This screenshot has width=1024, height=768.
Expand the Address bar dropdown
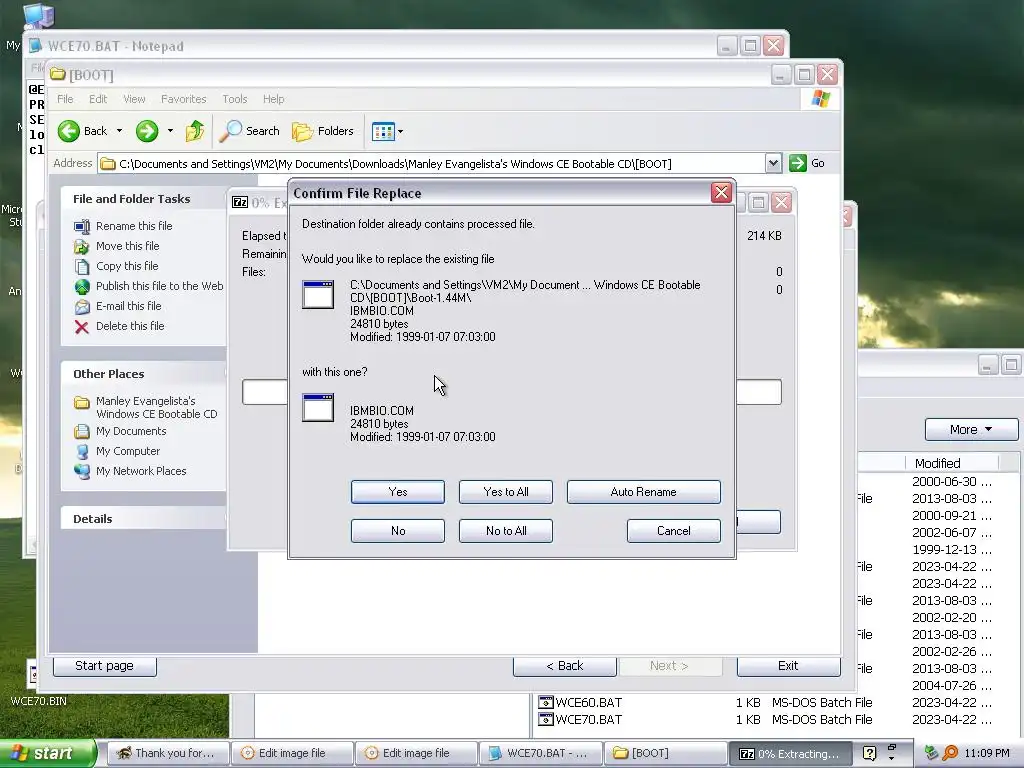[x=773, y=163]
